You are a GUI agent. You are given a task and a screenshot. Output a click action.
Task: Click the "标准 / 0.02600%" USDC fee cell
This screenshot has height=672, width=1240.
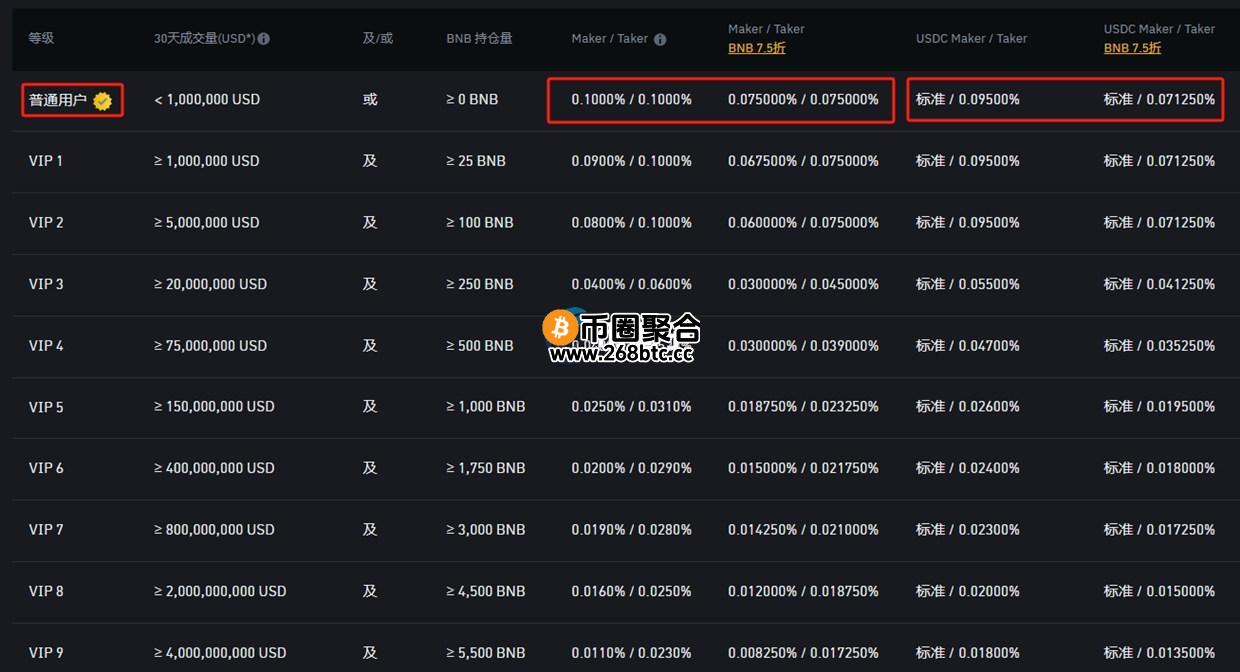point(968,407)
